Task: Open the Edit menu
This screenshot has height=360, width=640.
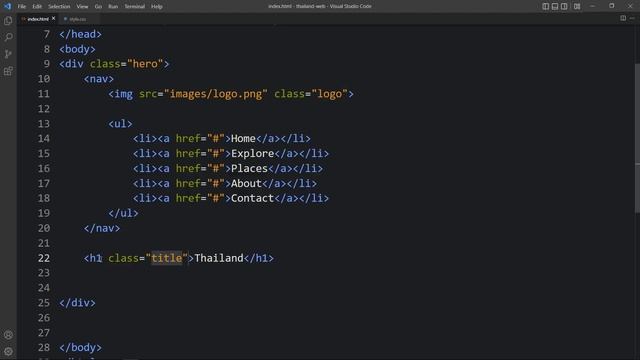Action: [37, 7]
